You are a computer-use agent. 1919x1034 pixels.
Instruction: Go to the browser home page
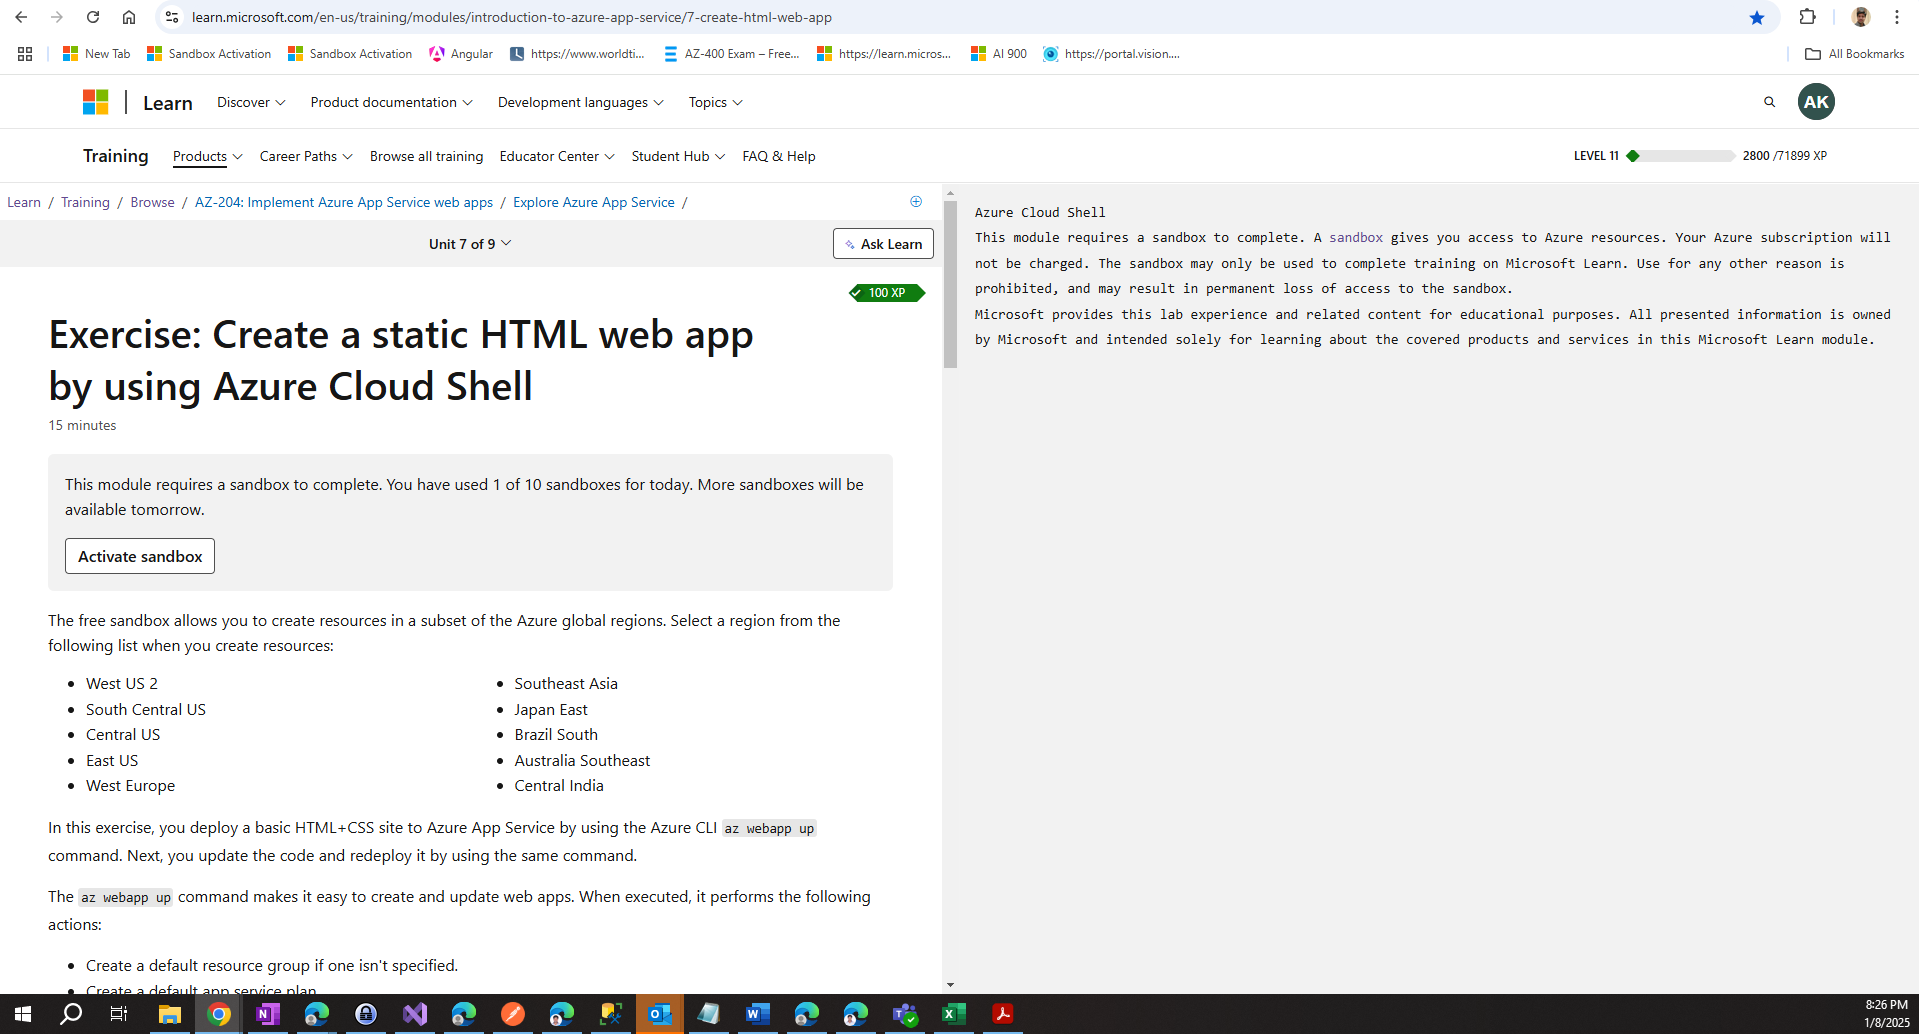[x=129, y=17]
